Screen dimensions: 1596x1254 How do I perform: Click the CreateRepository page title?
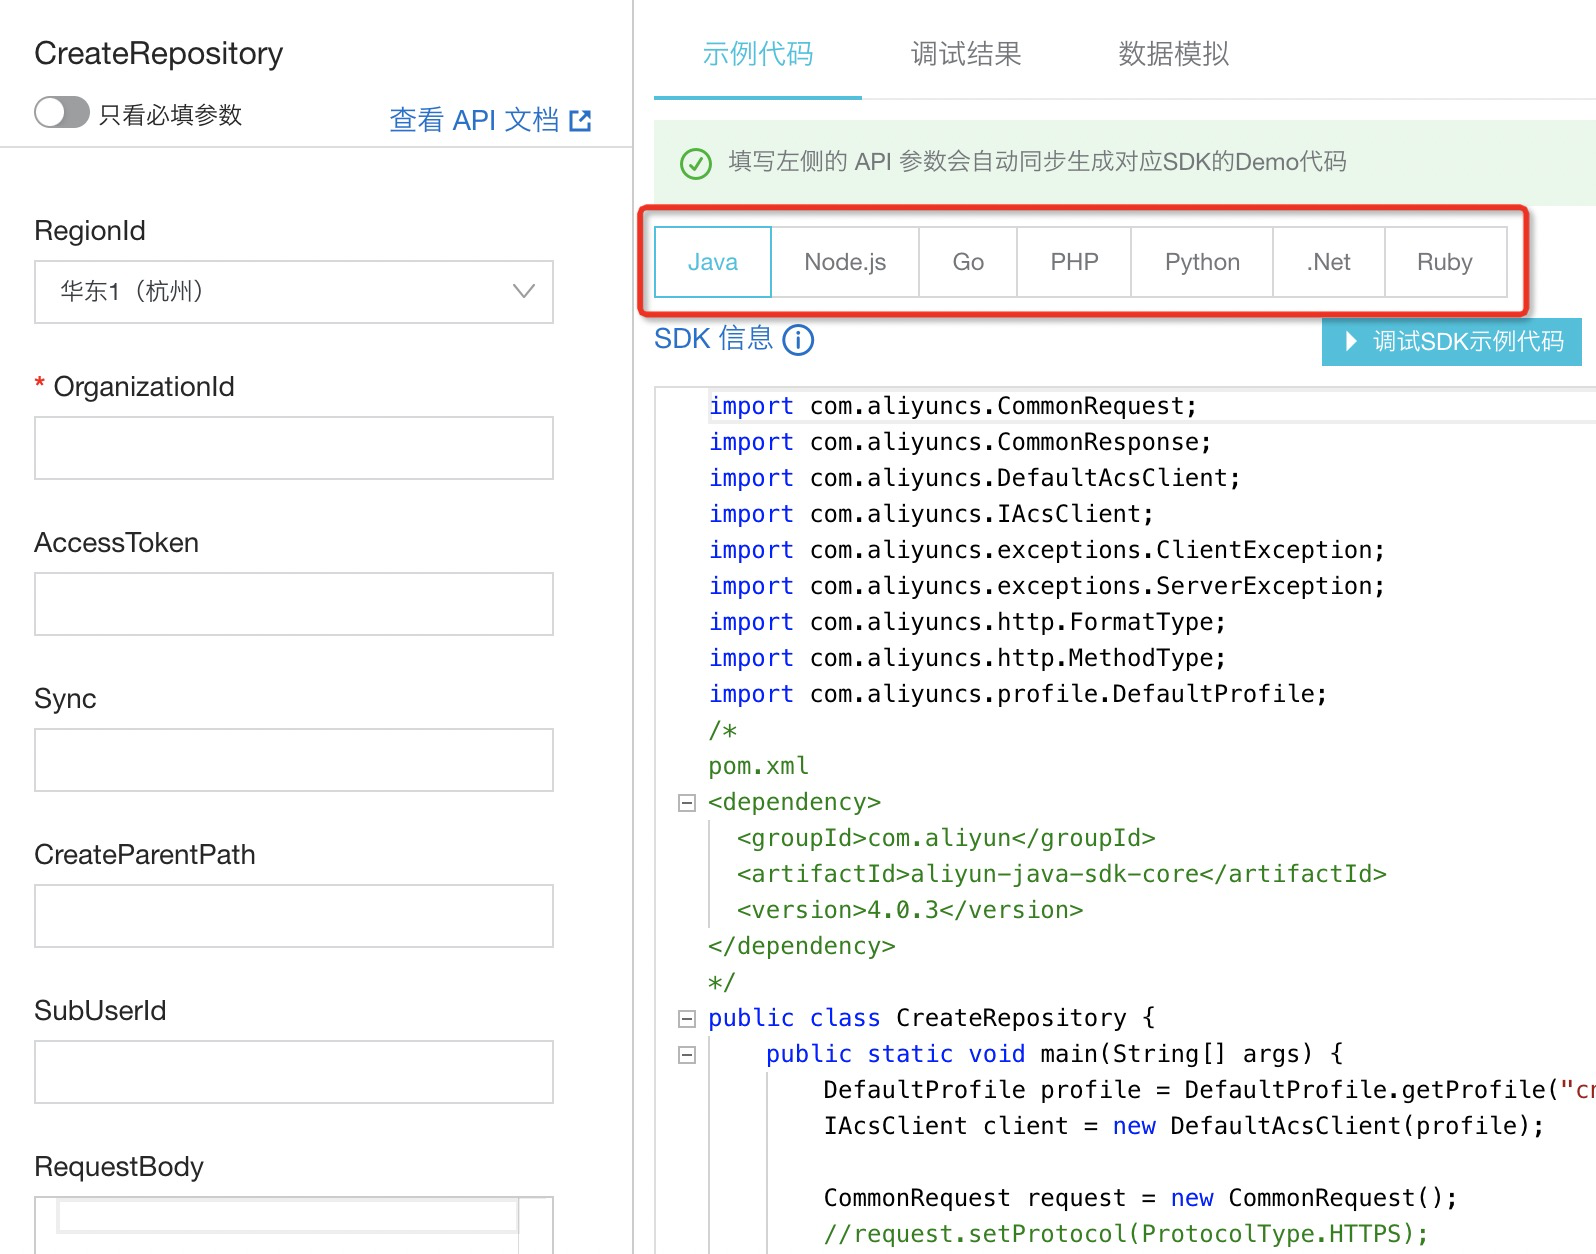(x=158, y=53)
